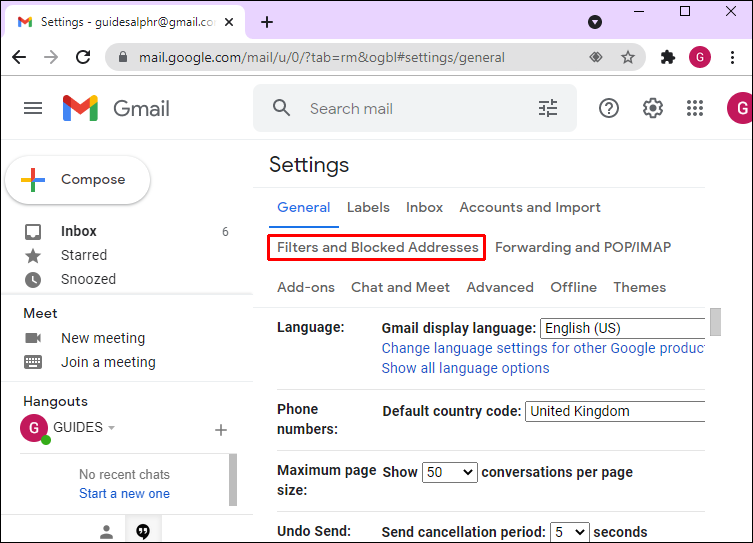Reload the page
This screenshot has width=753, height=543.
(x=83, y=57)
